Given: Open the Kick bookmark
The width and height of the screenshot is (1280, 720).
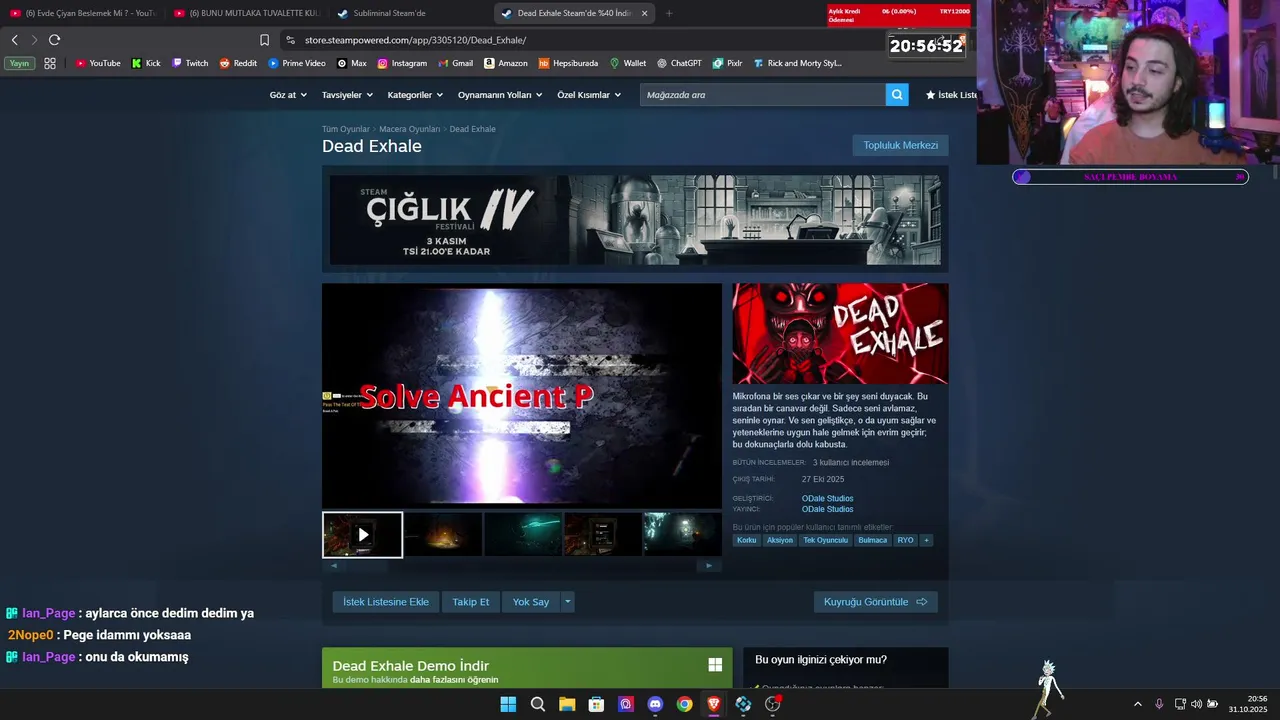Looking at the screenshot, I should point(146,63).
